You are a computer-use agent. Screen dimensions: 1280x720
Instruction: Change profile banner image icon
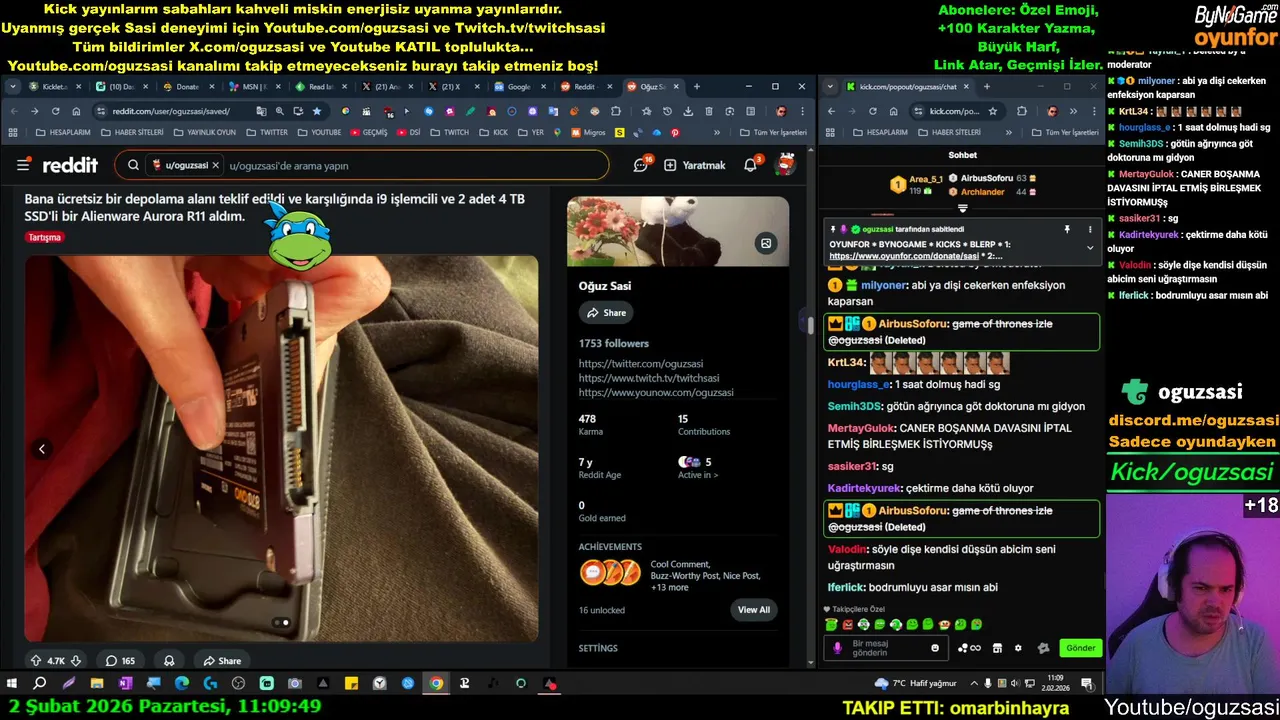[x=766, y=243]
